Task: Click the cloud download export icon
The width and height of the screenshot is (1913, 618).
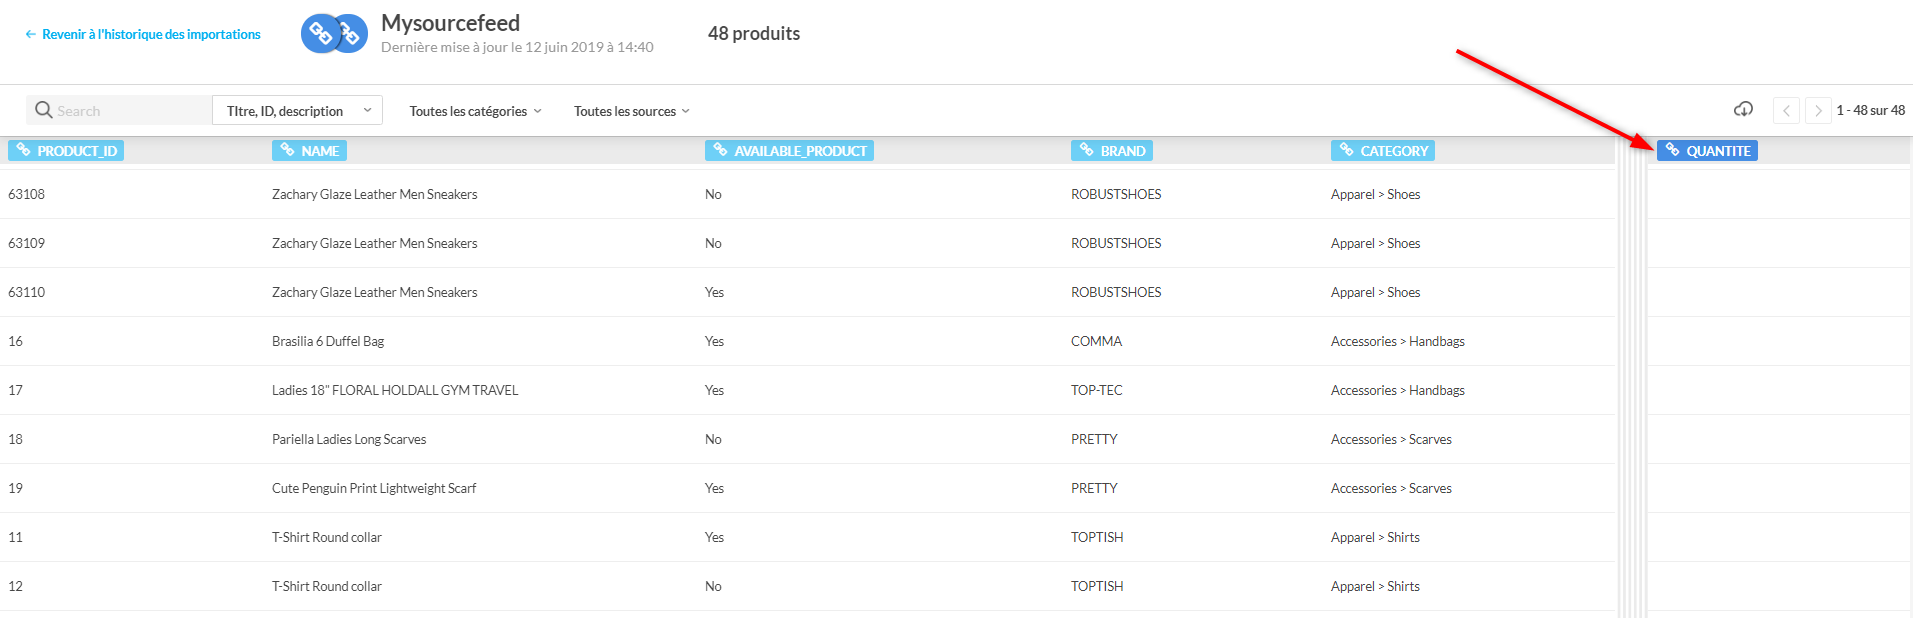Action: click(x=1743, y=109)
